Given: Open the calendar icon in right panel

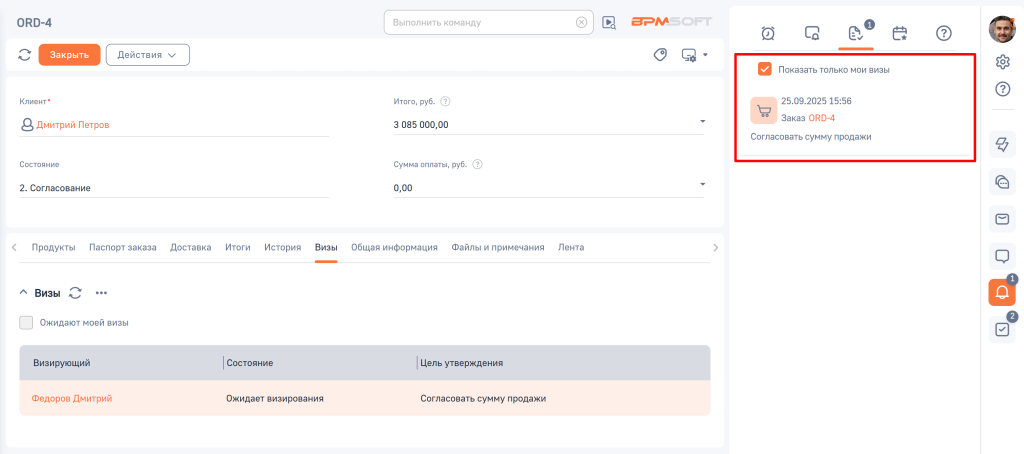Looking at the screenshot, I should click(x=900, y=33).
